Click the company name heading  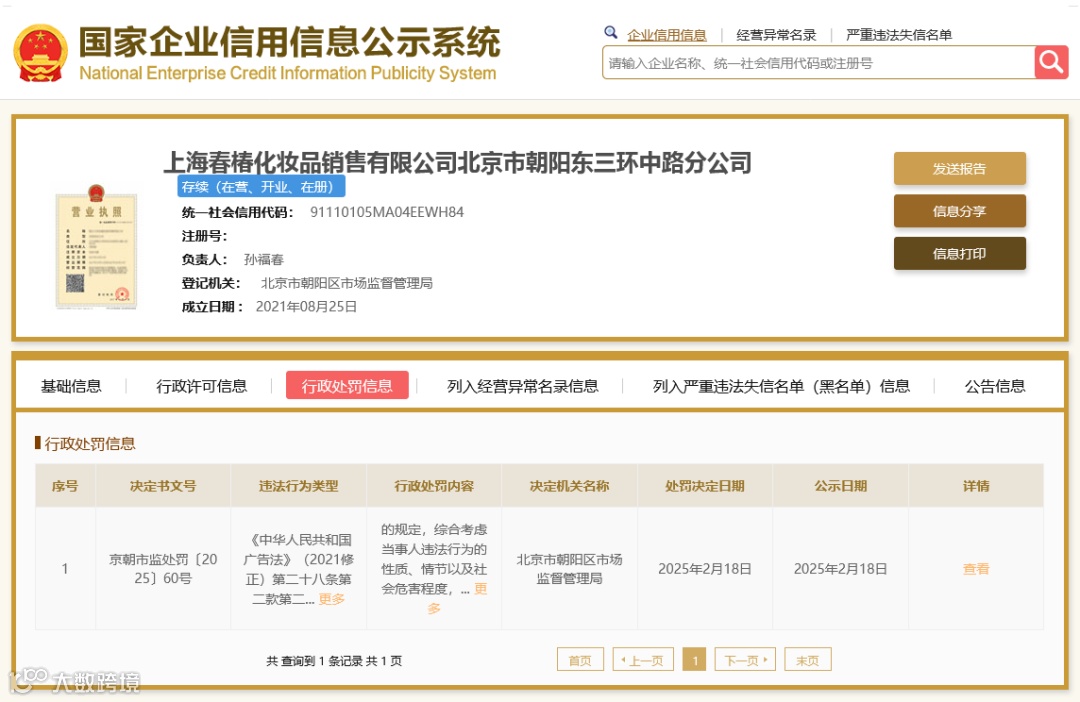click(457, 163)
